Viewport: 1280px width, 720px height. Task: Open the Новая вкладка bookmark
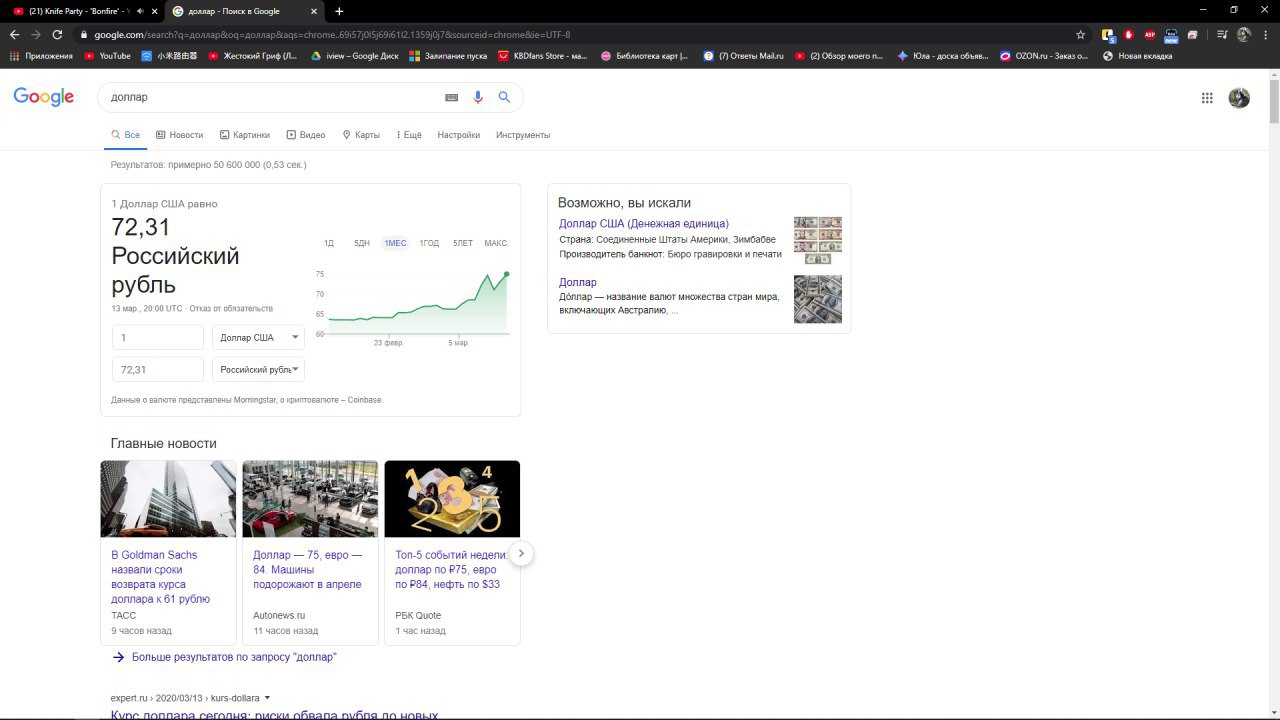[1137, 56]
